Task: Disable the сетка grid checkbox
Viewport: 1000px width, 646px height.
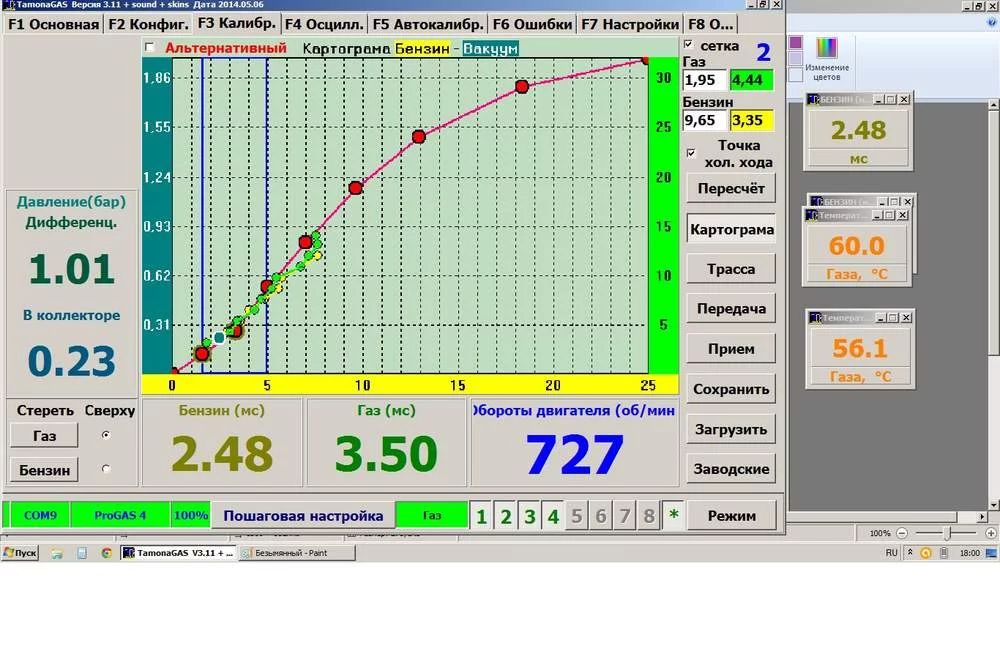Action: [688, 45]
